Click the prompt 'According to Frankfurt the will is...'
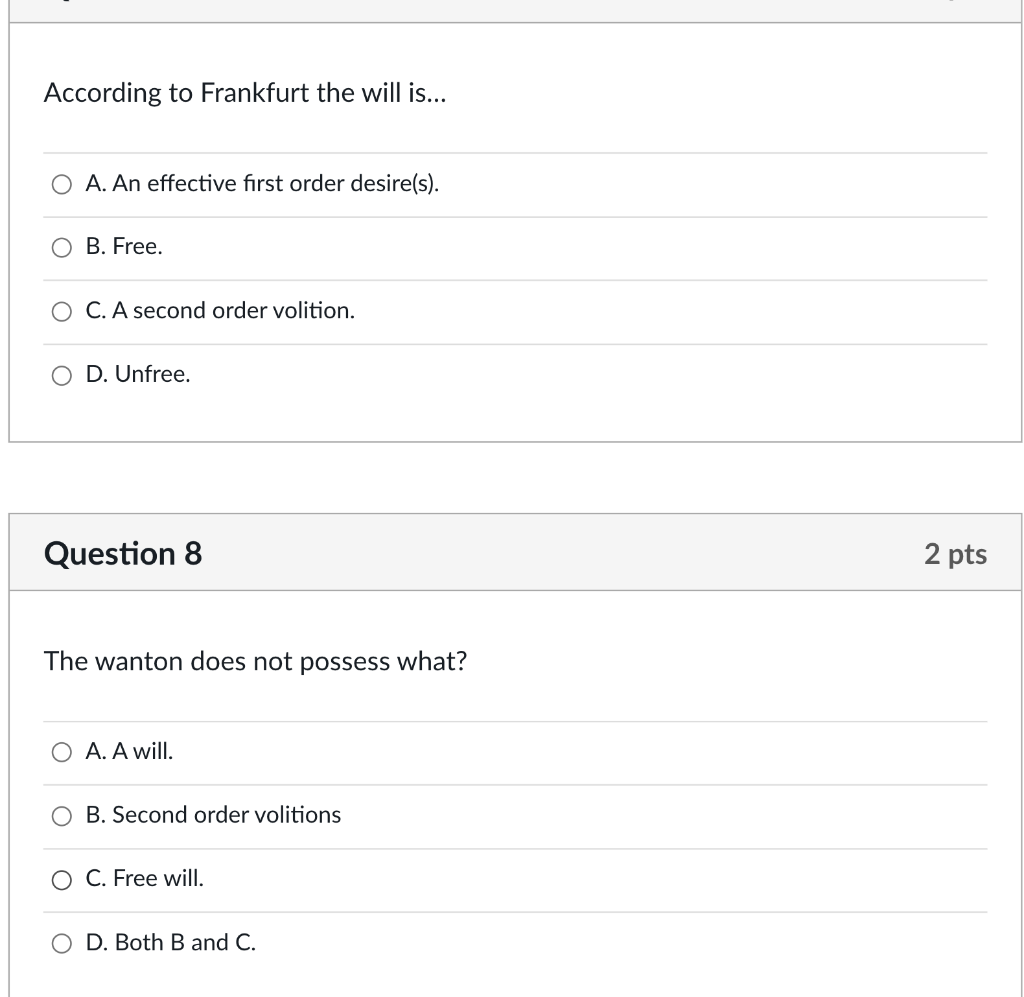 tap(245, 93)
